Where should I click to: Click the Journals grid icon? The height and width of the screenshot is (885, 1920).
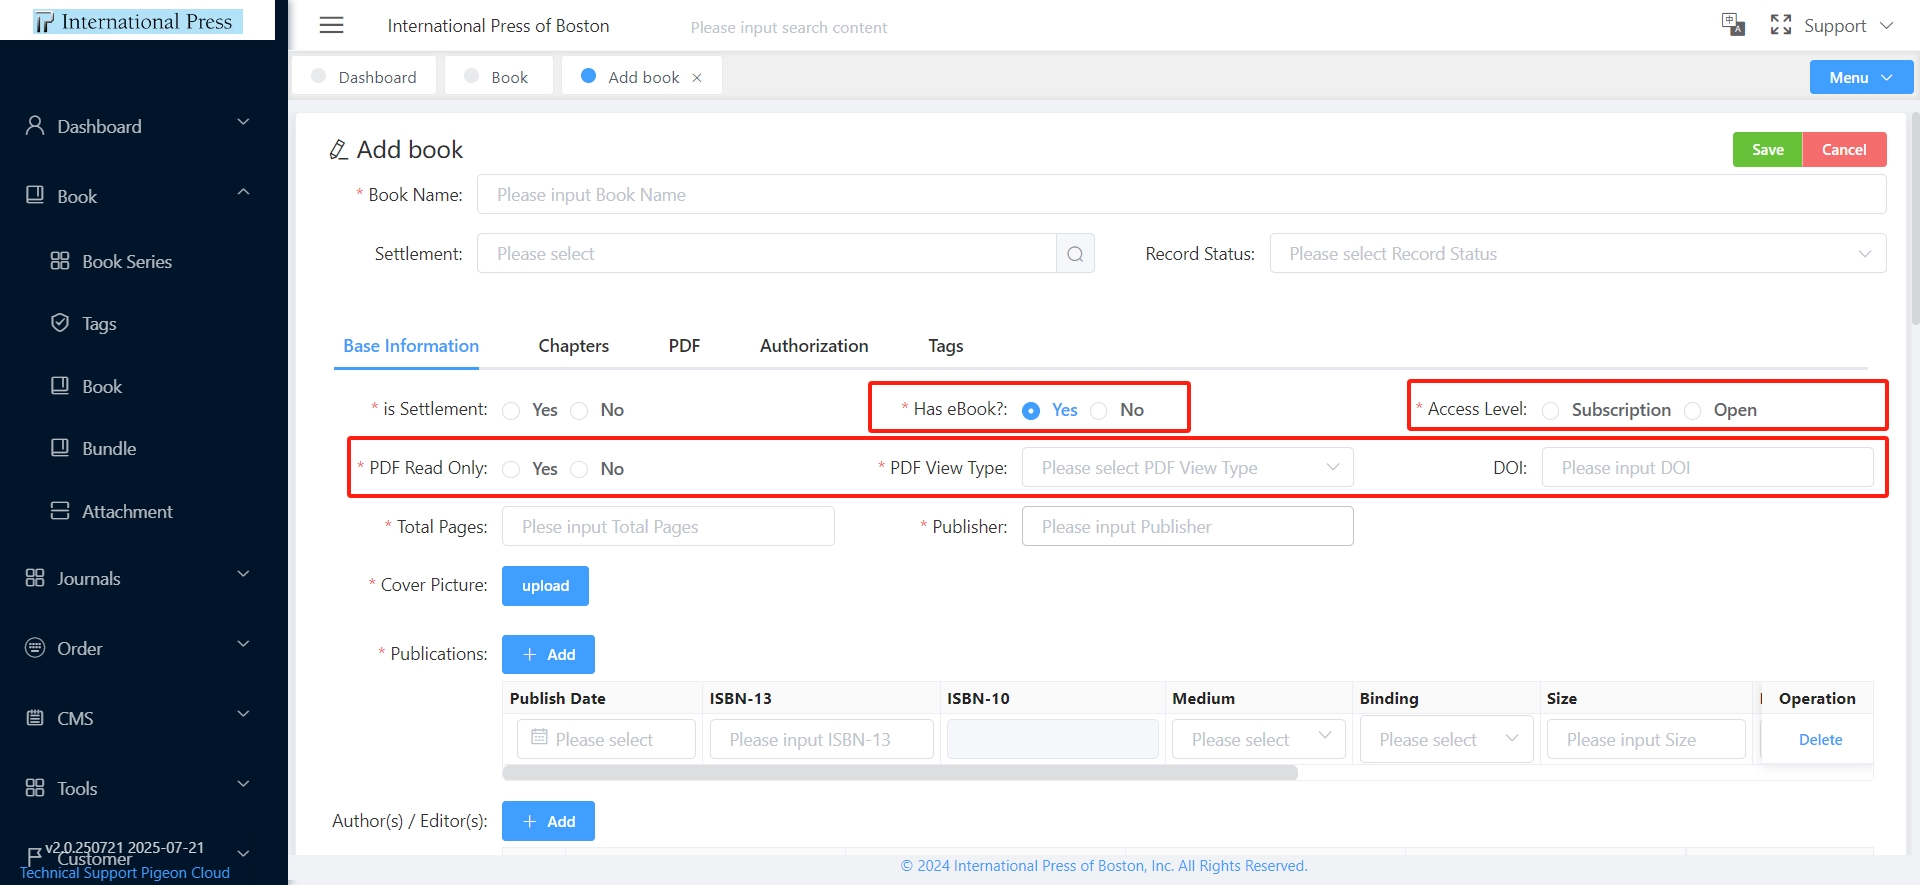coord(35,577)
